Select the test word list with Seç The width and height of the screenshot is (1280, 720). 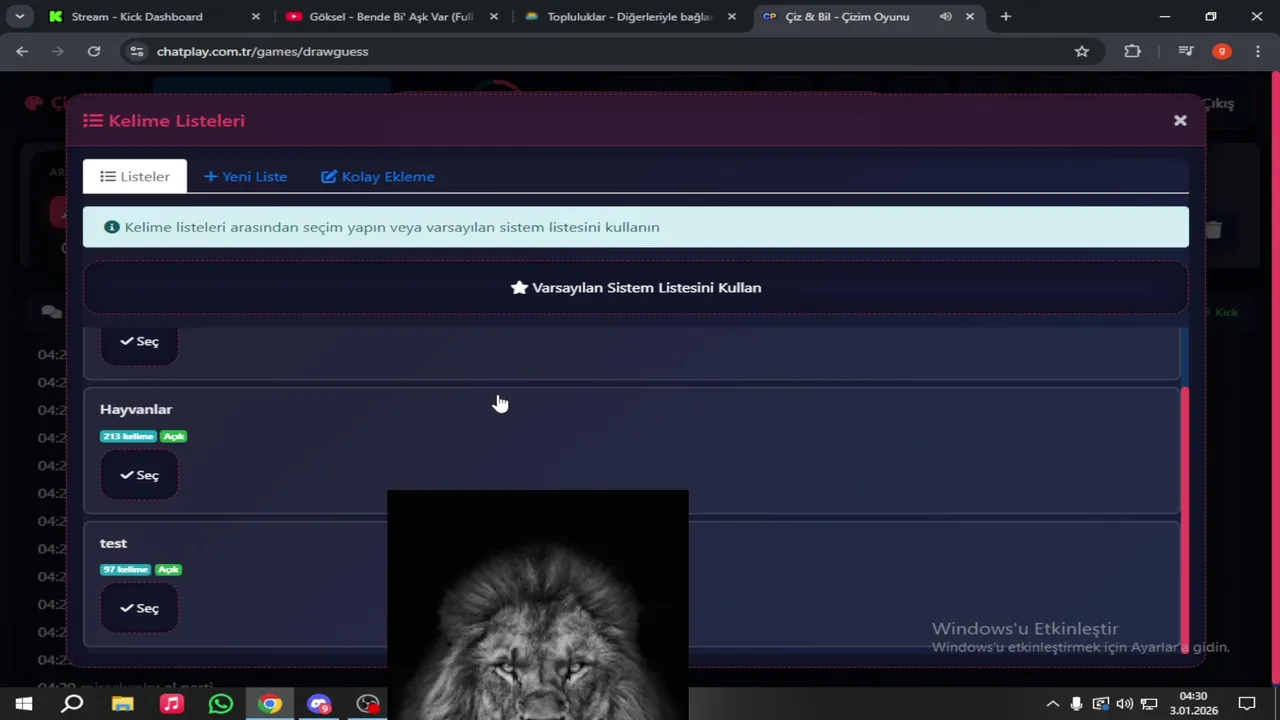tap(139, 608)
